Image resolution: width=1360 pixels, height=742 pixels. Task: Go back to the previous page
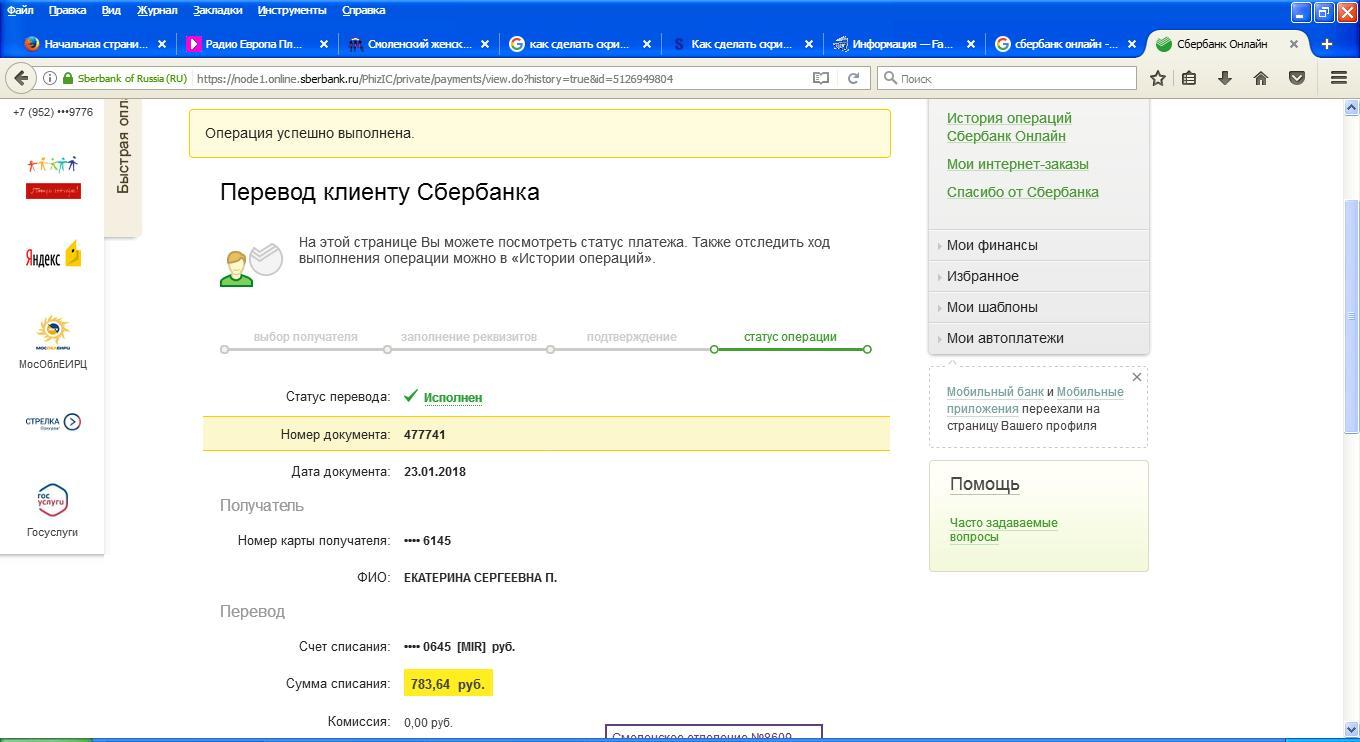click(x=22, y=78)
